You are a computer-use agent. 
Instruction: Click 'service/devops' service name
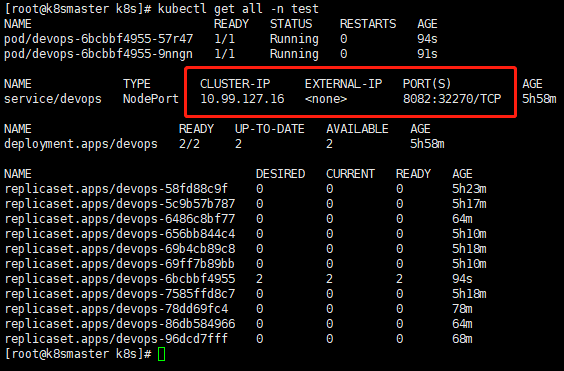[53, 99]
